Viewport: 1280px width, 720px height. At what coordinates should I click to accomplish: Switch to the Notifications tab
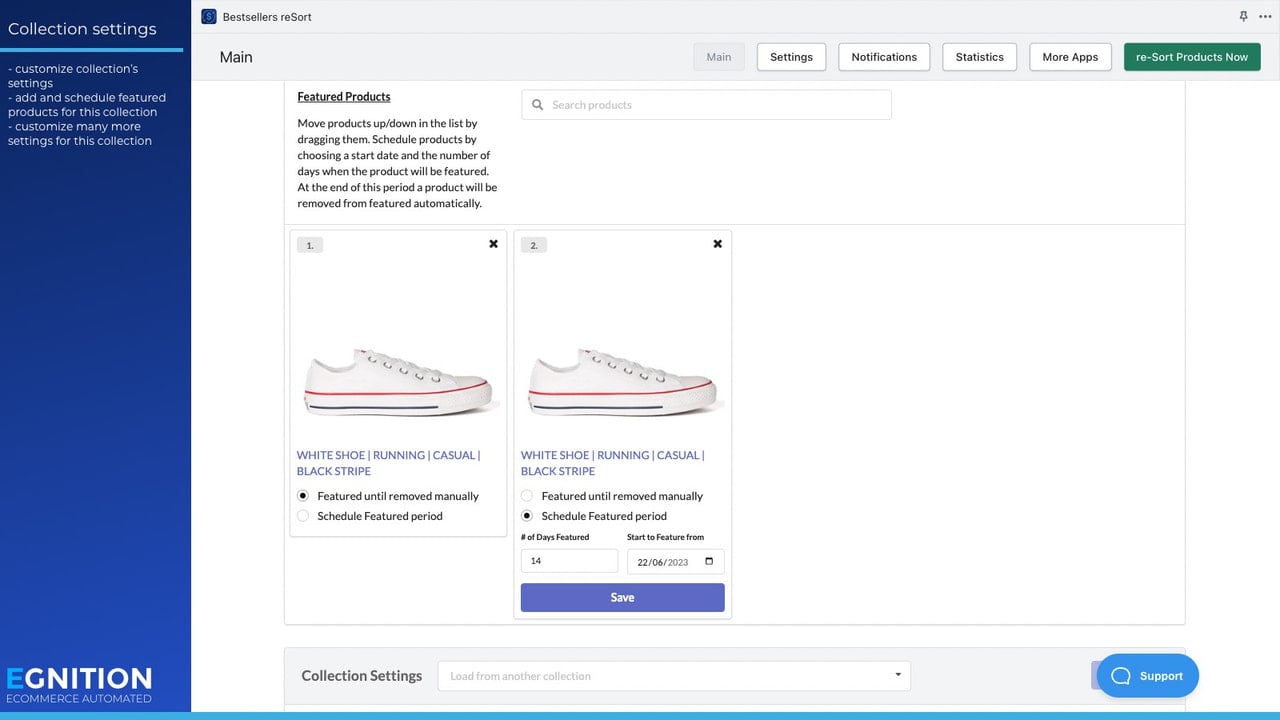coord(884,57)
